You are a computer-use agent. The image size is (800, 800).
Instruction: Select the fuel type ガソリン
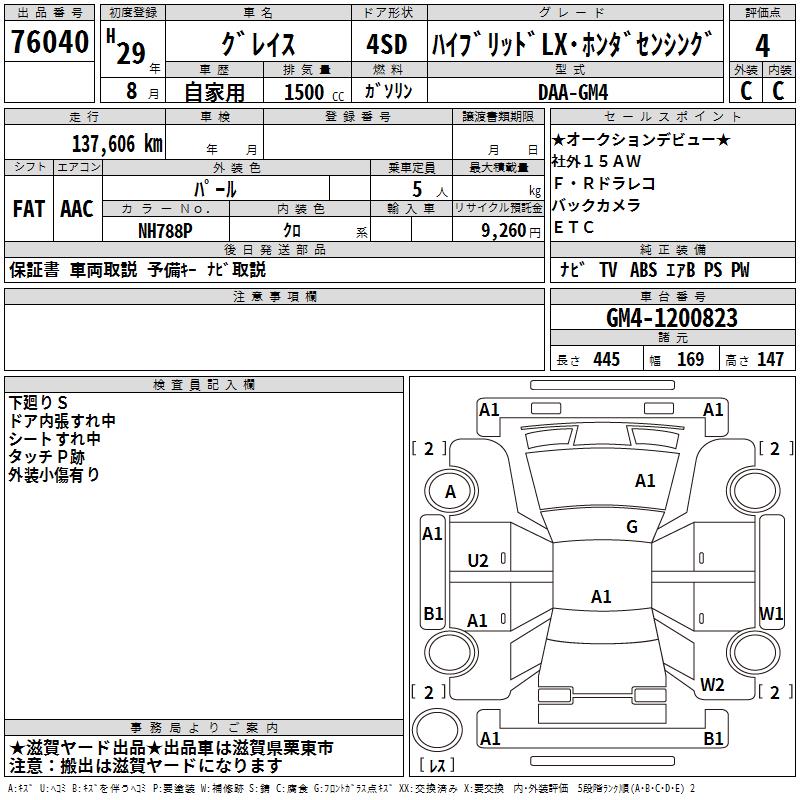[x=388, y=91]
